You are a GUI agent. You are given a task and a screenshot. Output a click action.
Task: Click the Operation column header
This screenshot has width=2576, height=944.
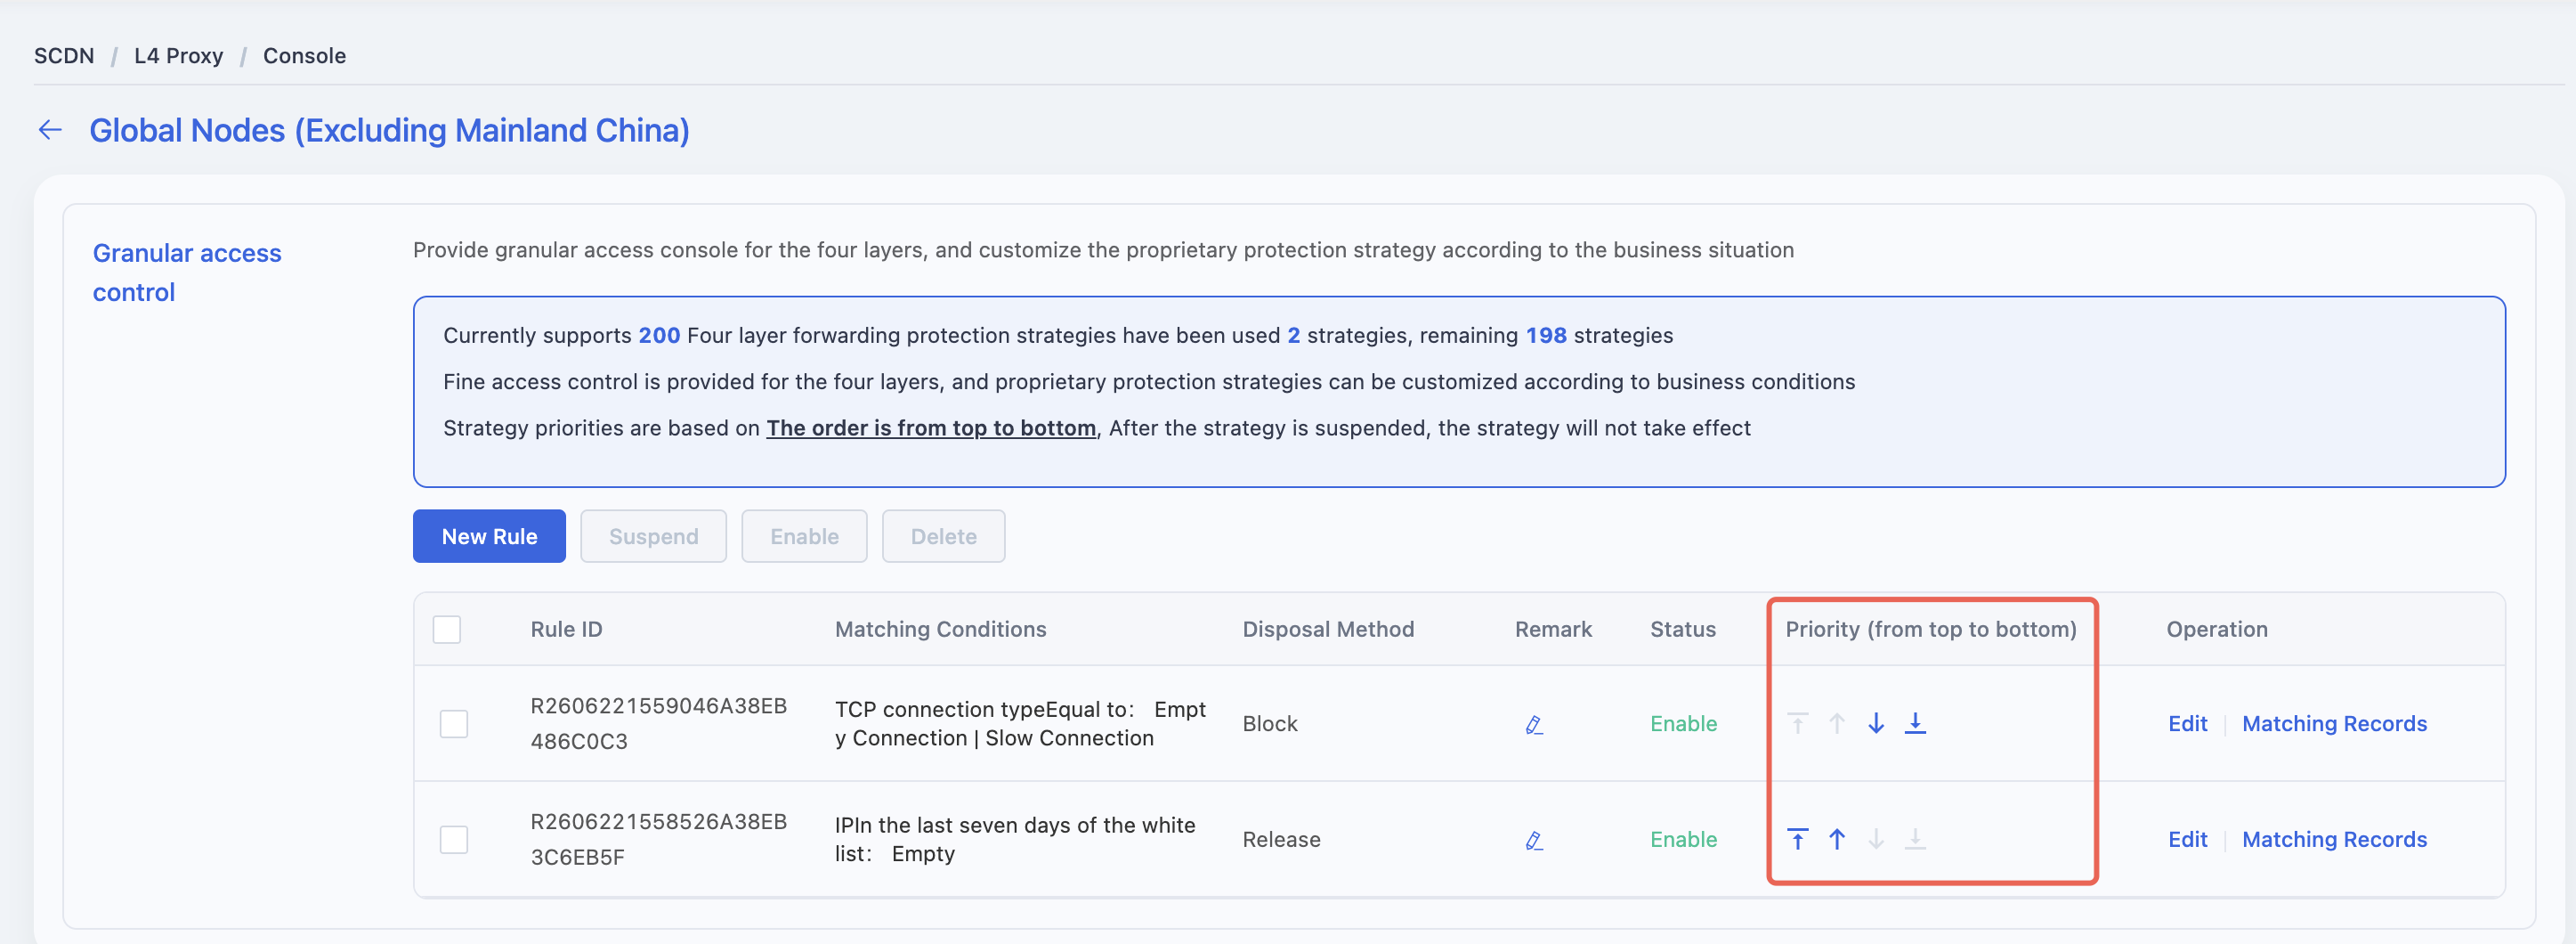point(2216,629)
